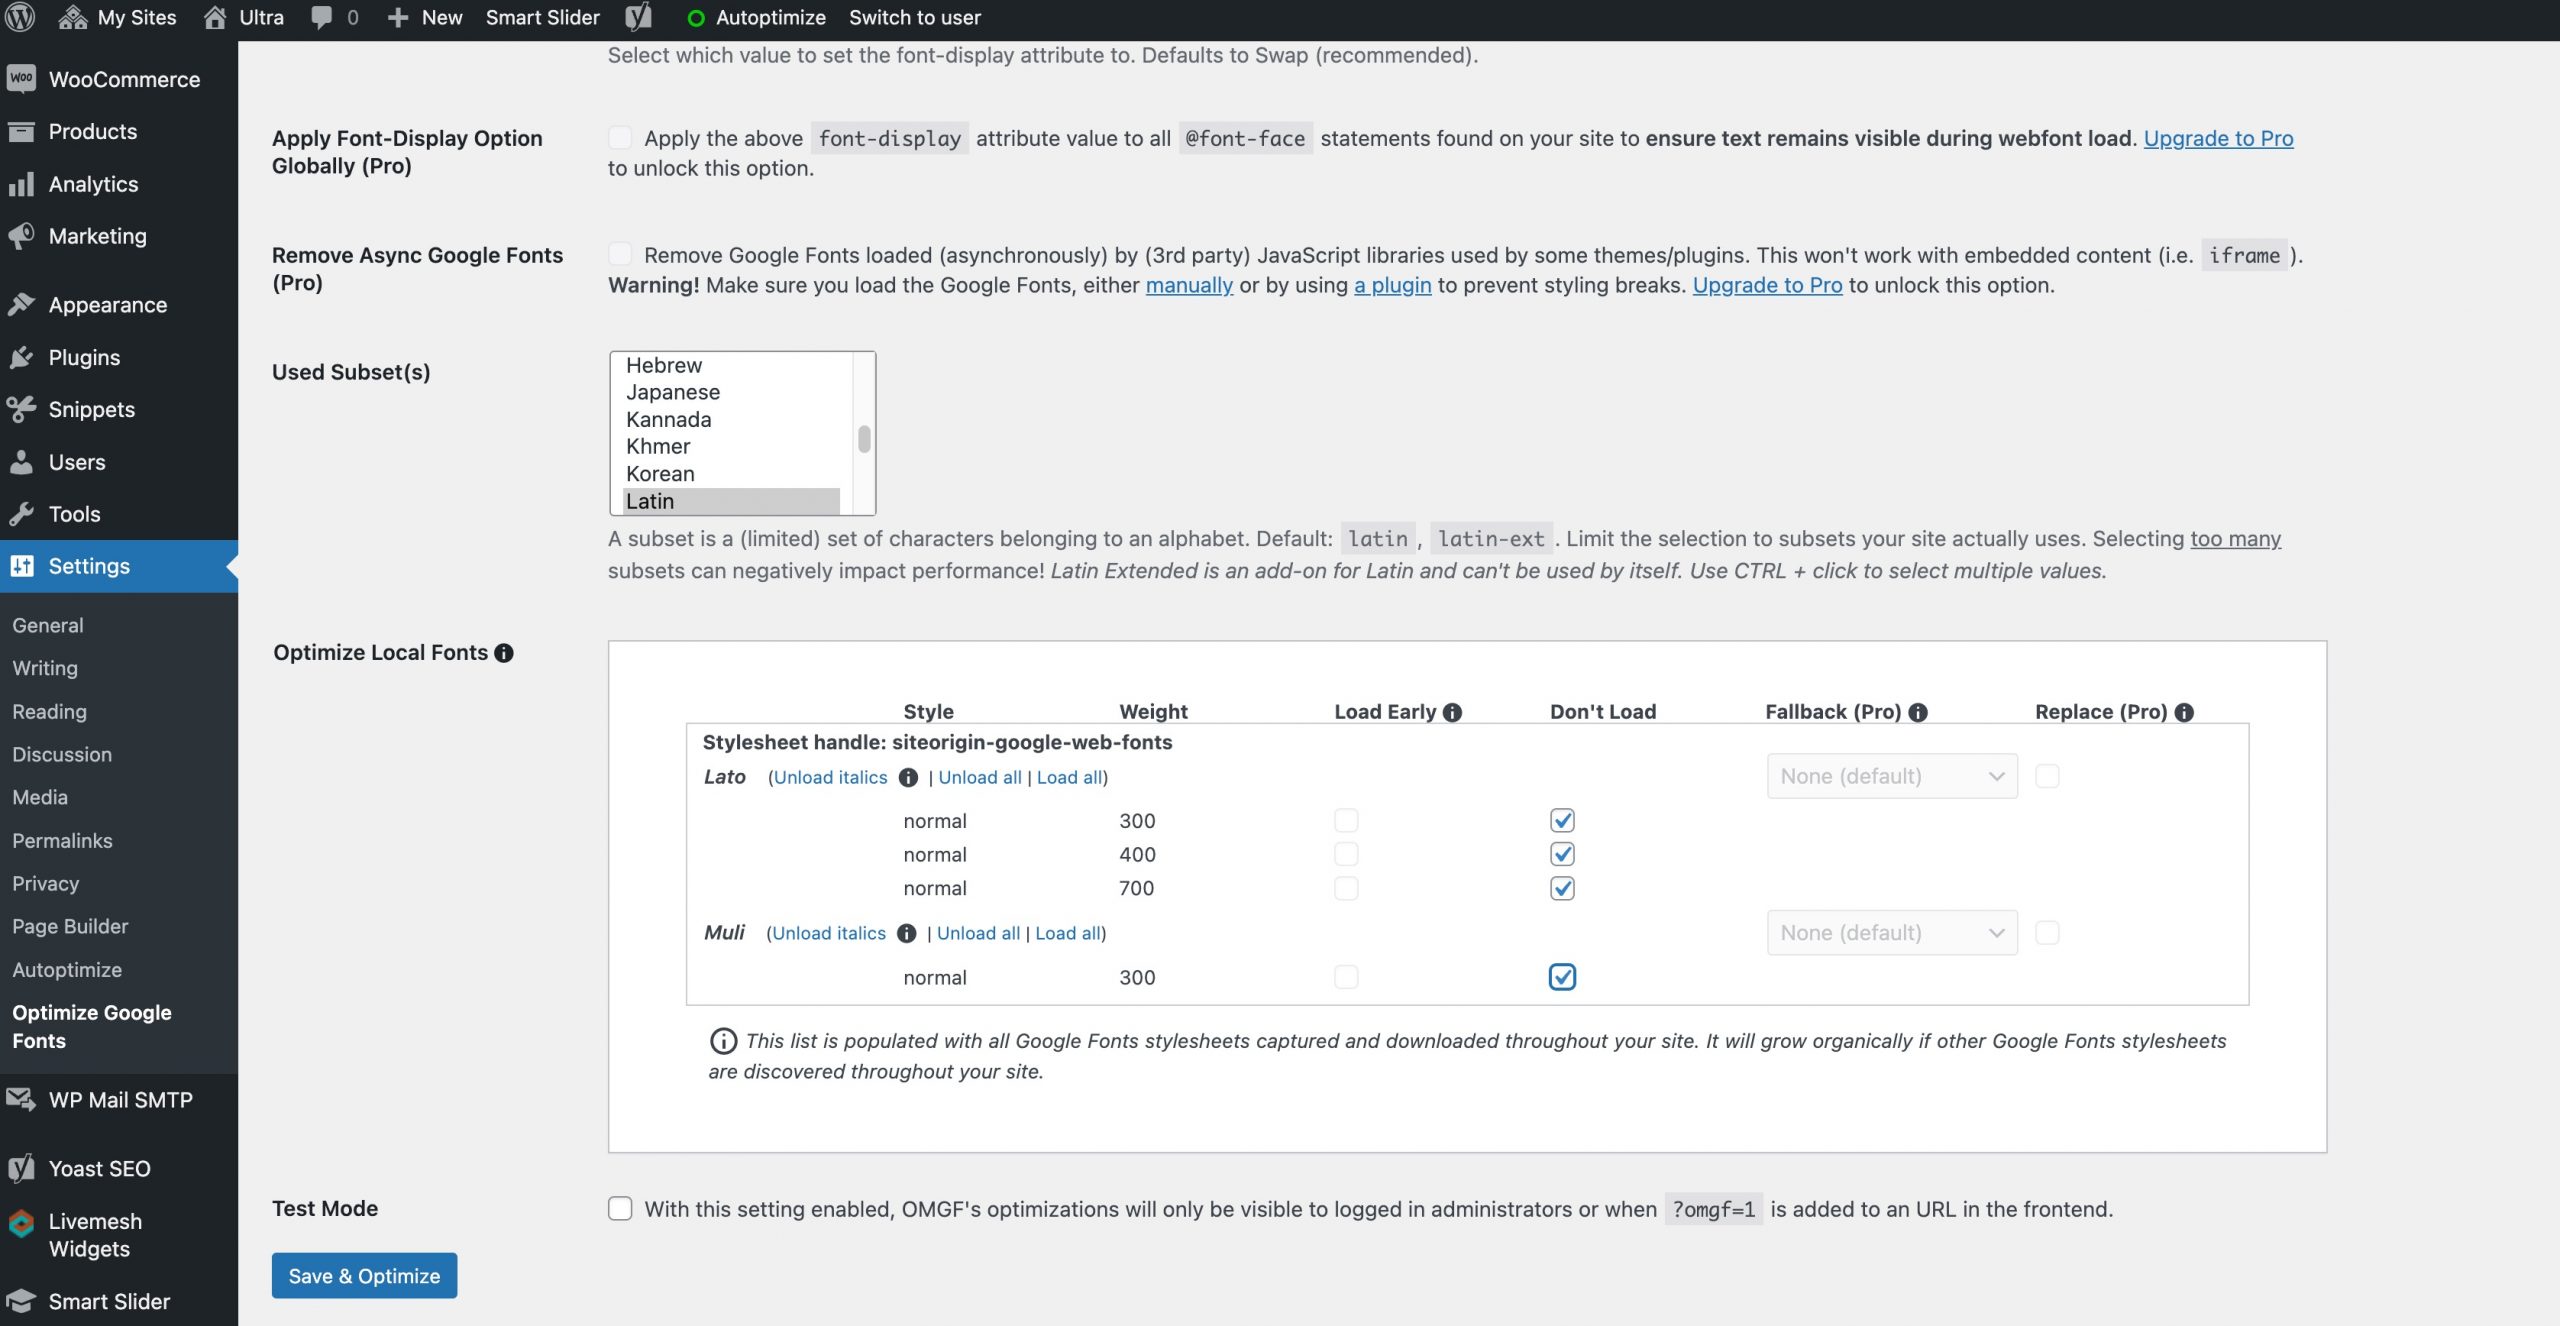This screenshot has width=2560, height=1326.
Task: Click the info icon beside Load Early header
Action: click(1452, 712)
